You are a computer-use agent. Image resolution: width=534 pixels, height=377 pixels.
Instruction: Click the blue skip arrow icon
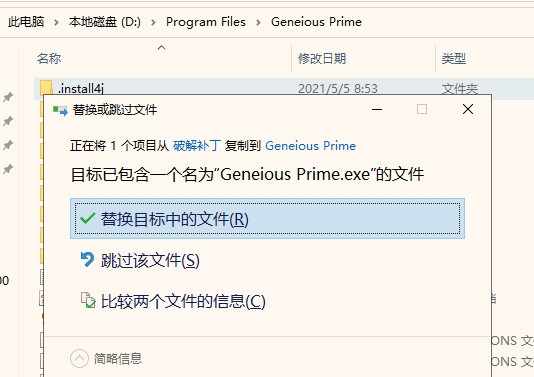pyautogui.click(x=87, y=260)
